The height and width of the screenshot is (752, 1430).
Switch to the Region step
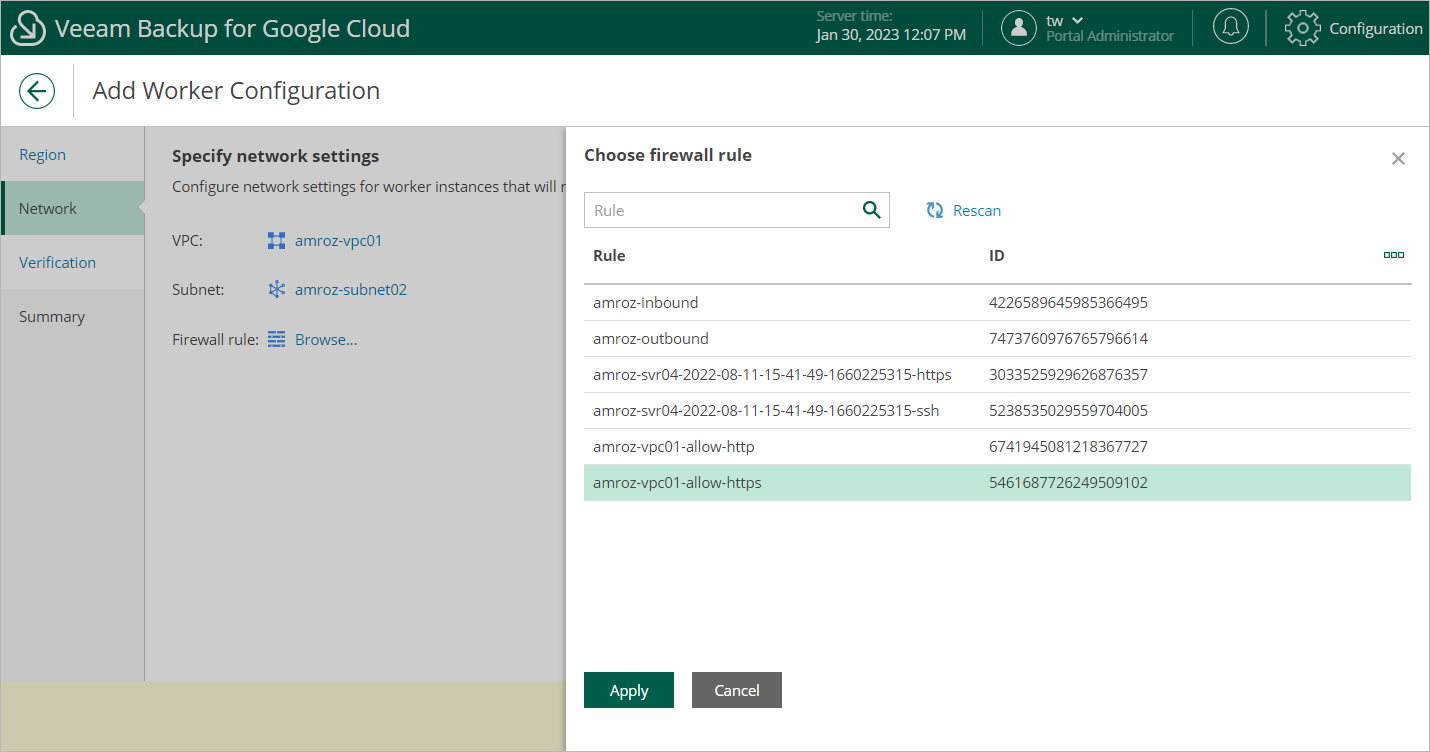(42, 155)
